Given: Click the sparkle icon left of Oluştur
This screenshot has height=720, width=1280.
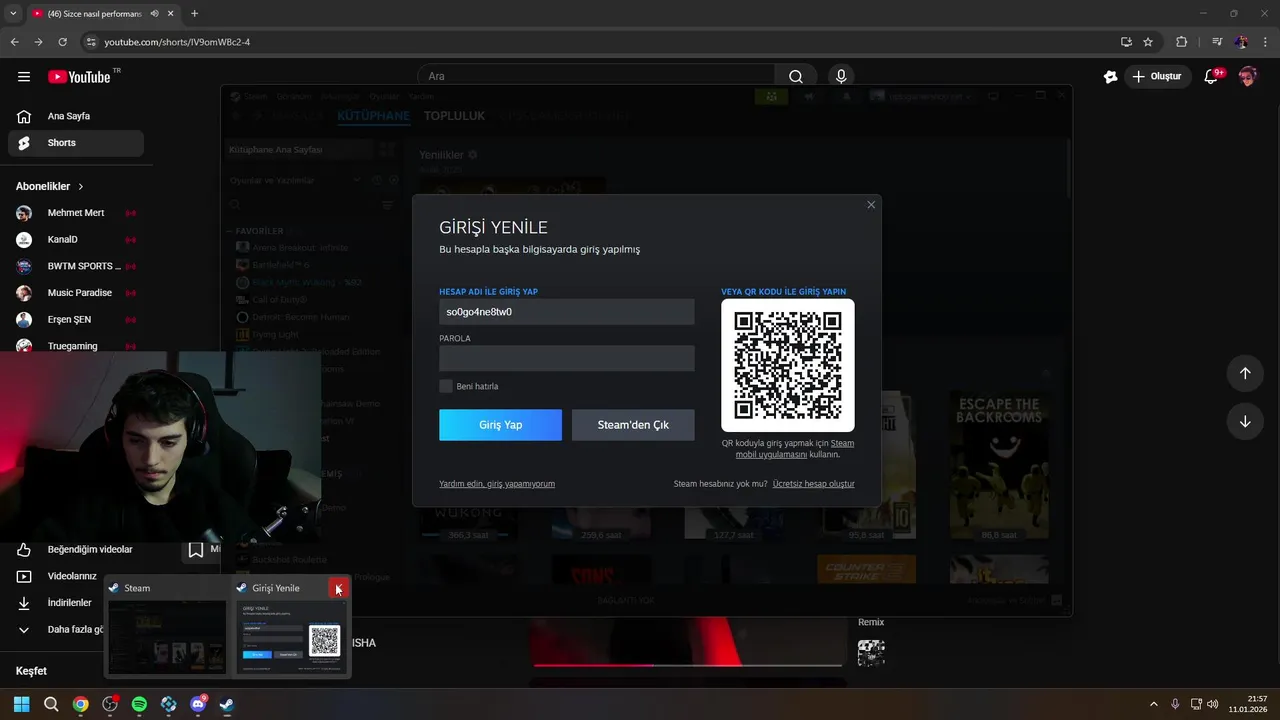Looking at the screenshot, I should [1110, 77].
